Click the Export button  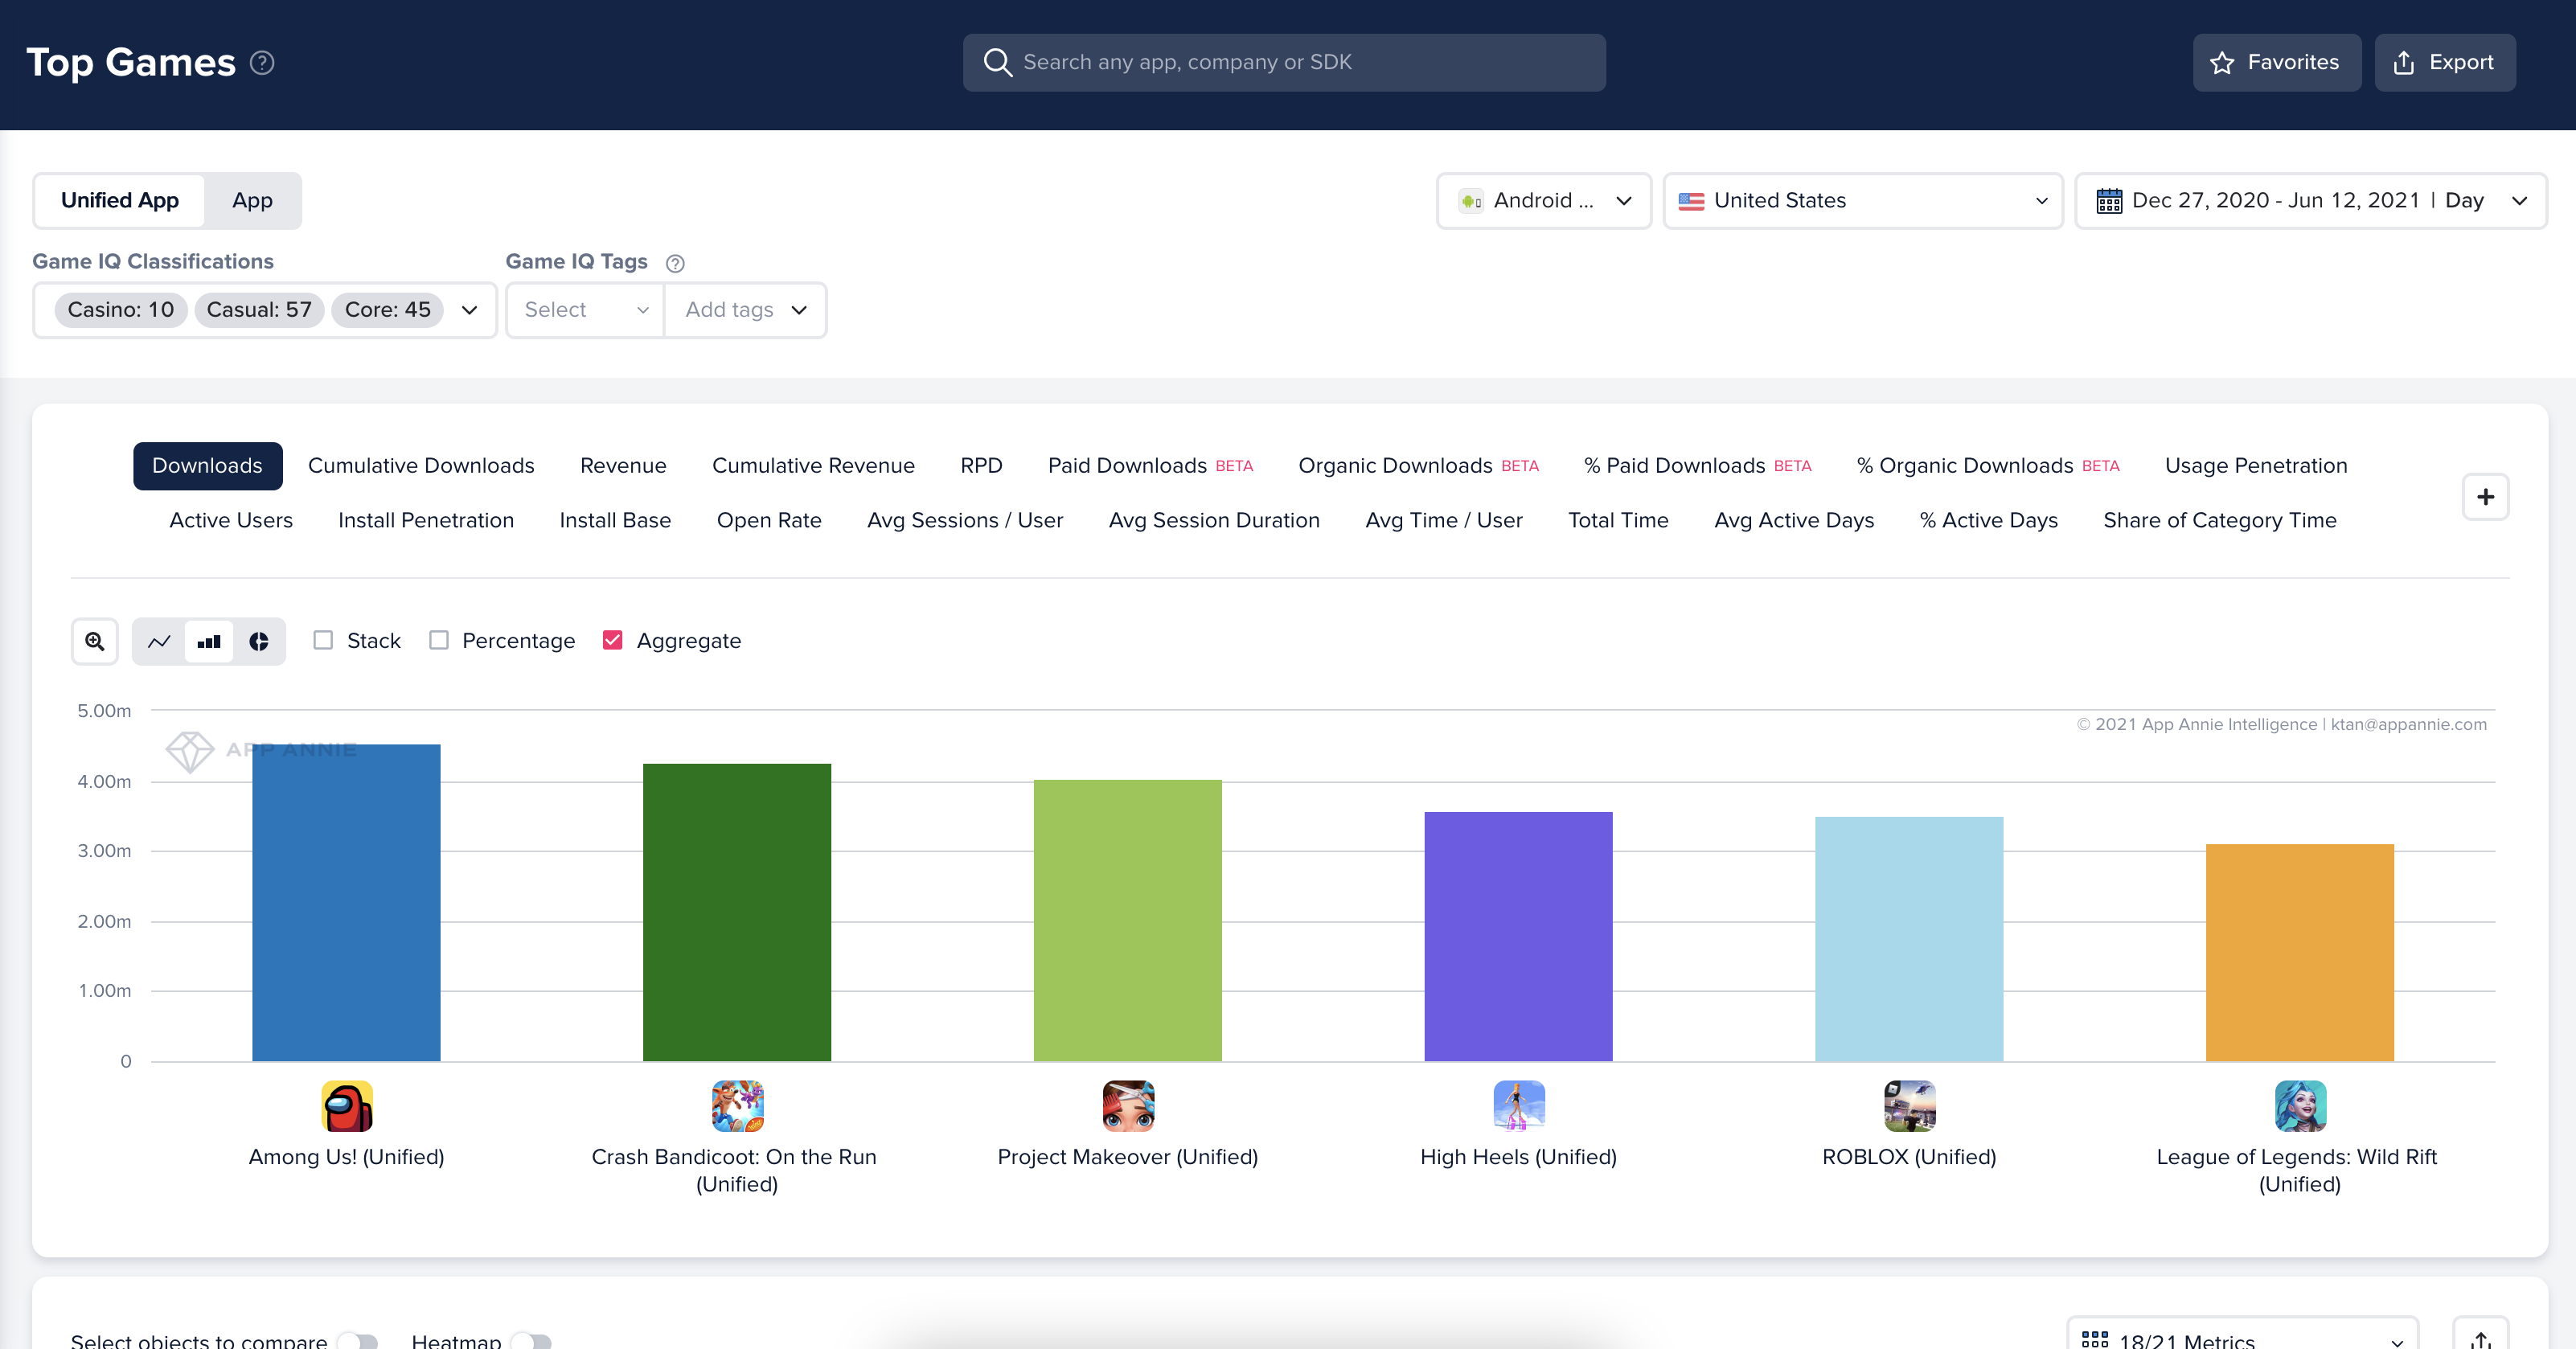tap(2444, 63)
